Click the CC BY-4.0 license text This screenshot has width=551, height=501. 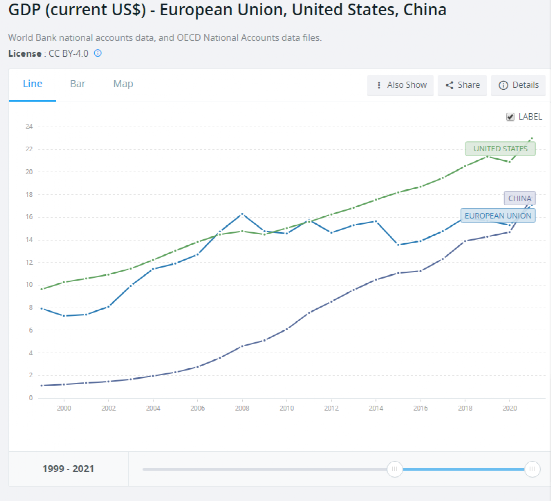[x=68, y=54]
